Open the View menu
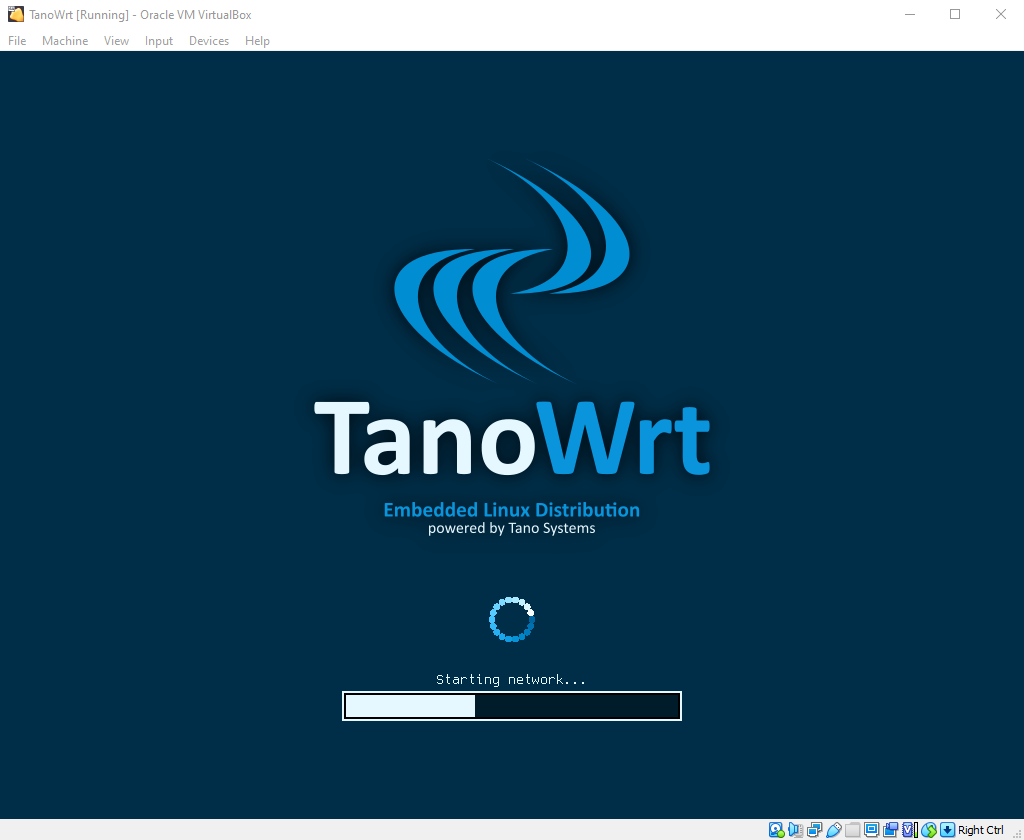The image size is (1024, 840). point(116,40)
